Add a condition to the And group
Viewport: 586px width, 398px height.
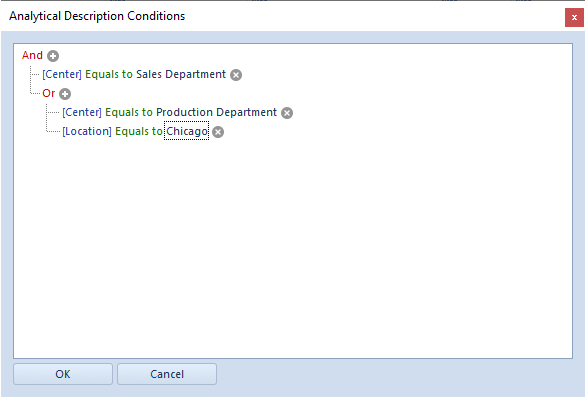53,56
